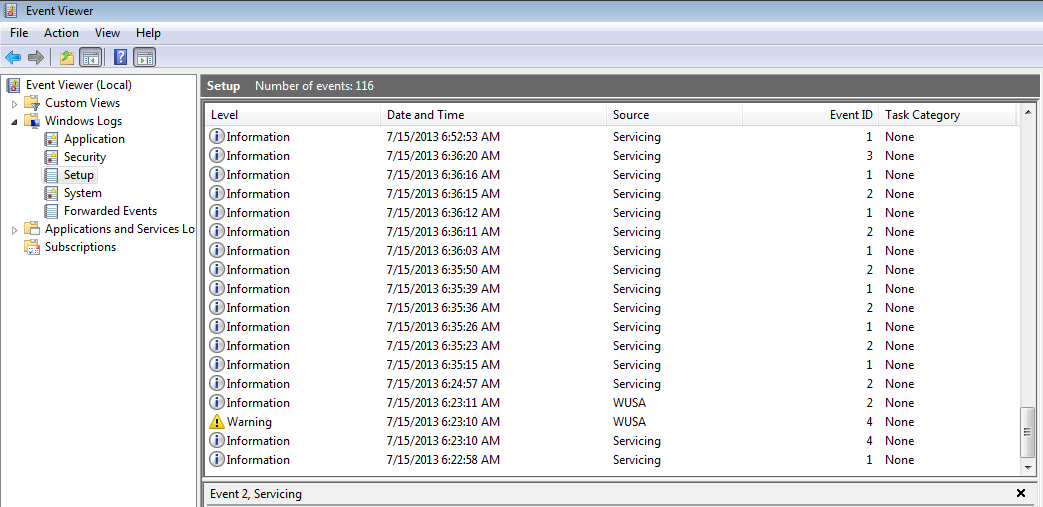Click Event ID 3 cell
The width and height of the screenshot is (1043, 507).
(x=867, y=156)
